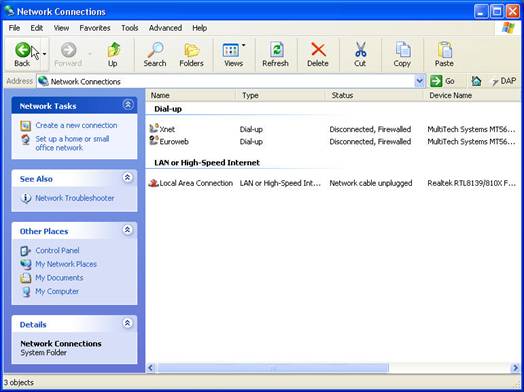Click the LAN or High-Speed Internet group header
Viewport: 524px width, 392px height.
[x=207, y=163]
